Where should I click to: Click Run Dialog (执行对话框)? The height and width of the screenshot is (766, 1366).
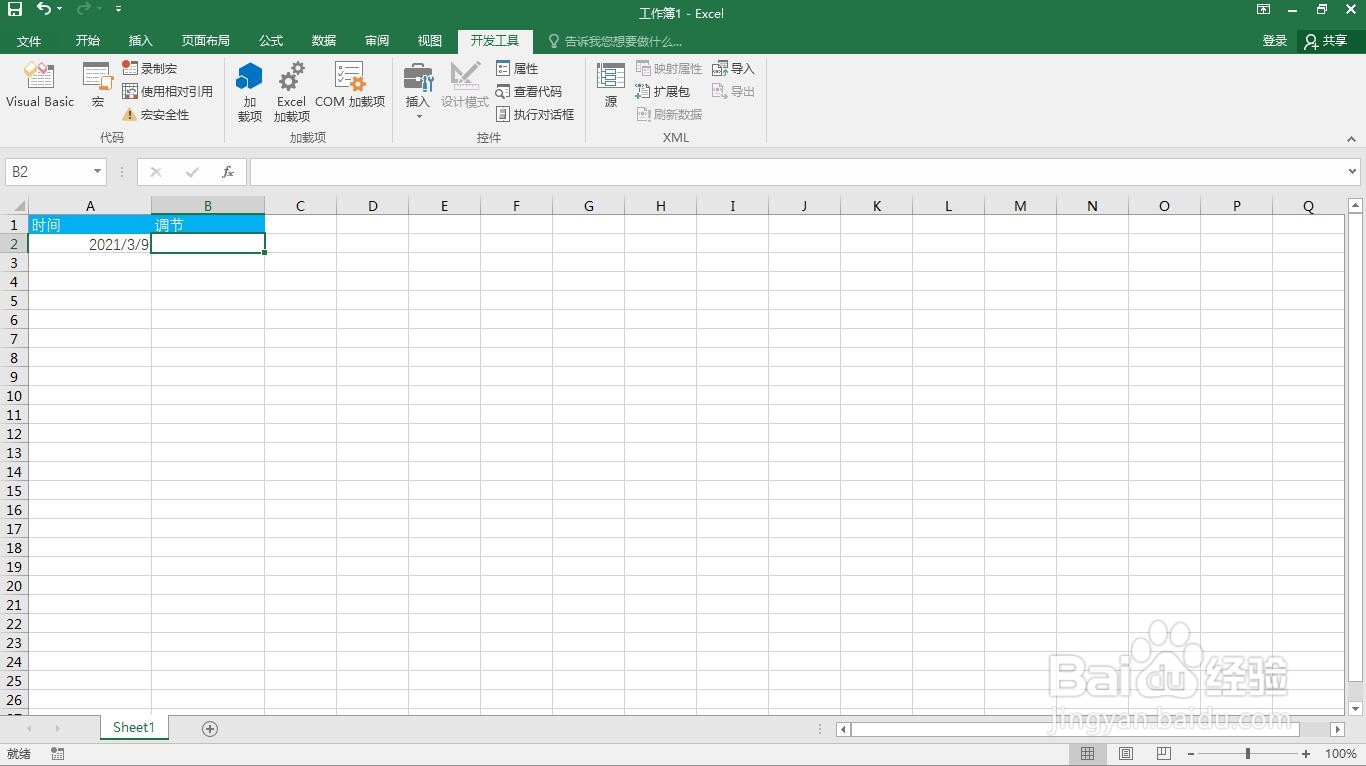tap(535, 114)
